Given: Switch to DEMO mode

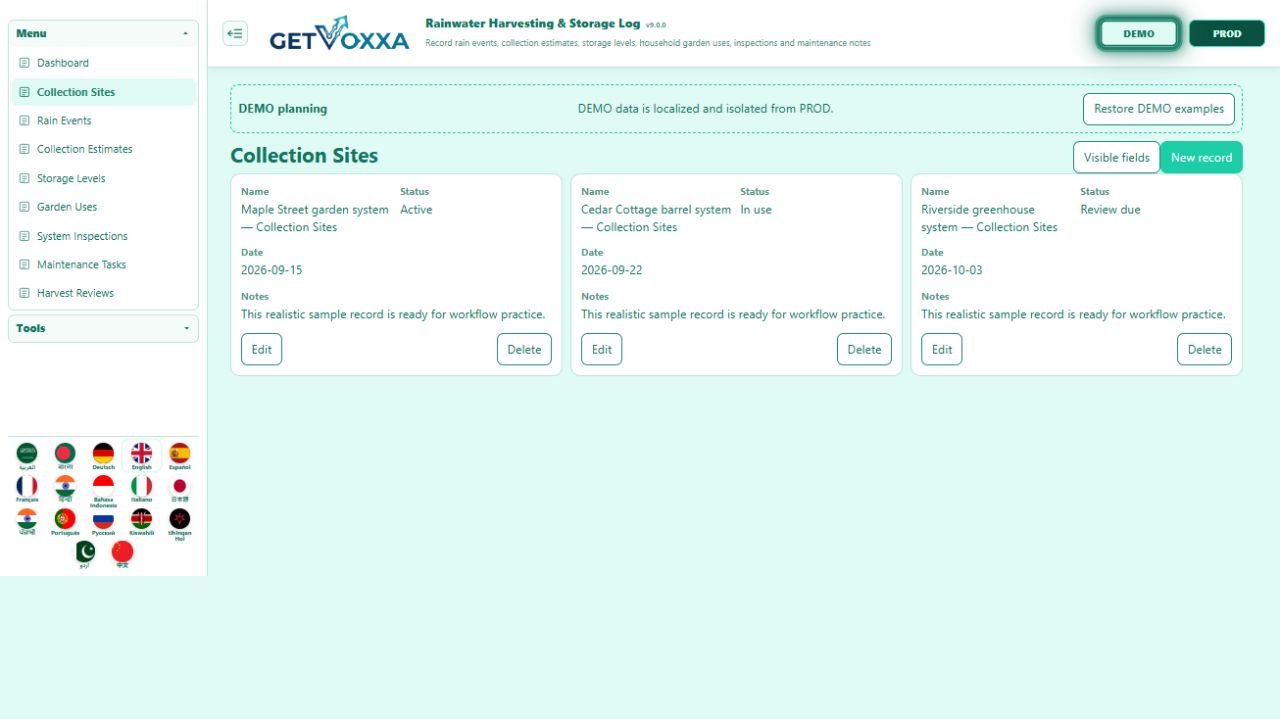Looking at the screenshot, I should [1139, 33].
